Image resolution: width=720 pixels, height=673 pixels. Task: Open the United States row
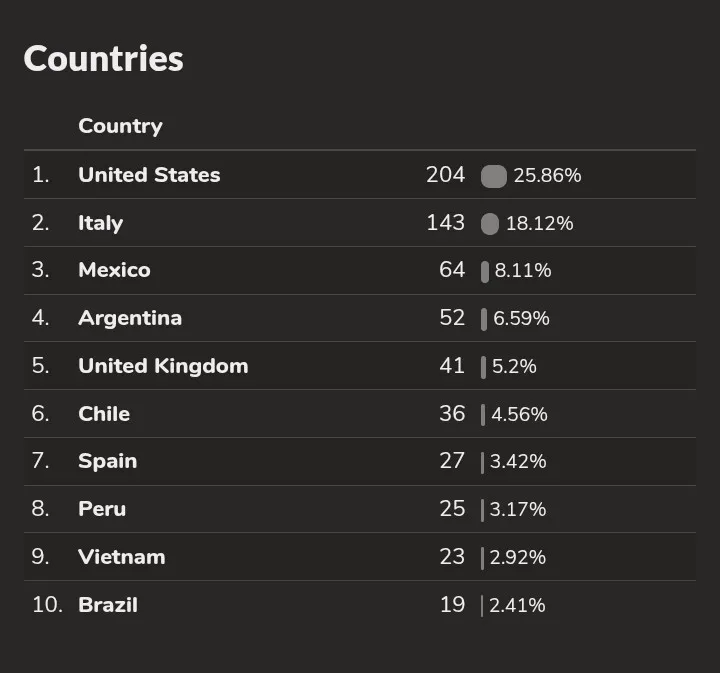149,175
